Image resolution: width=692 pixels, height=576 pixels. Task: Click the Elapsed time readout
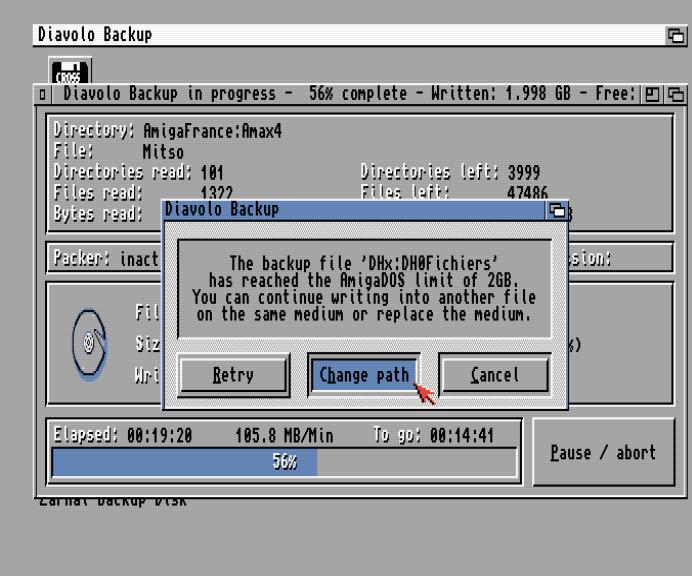(x=122, y=435)
